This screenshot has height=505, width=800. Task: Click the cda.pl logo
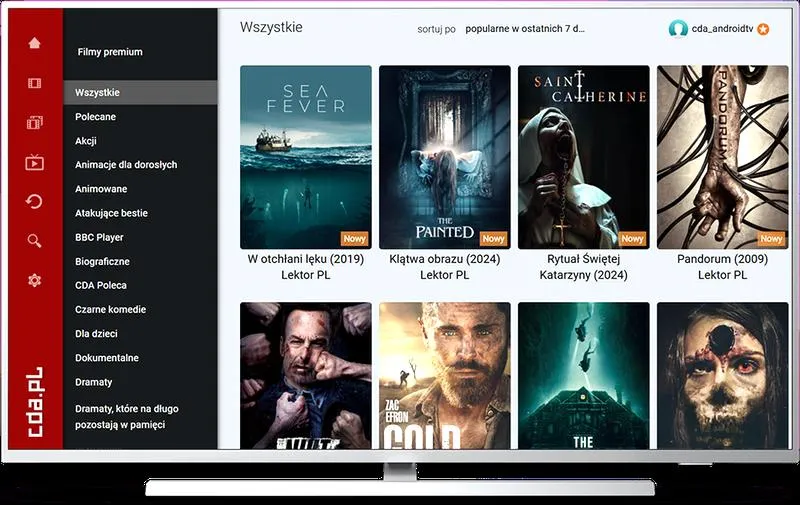(35, 402)
